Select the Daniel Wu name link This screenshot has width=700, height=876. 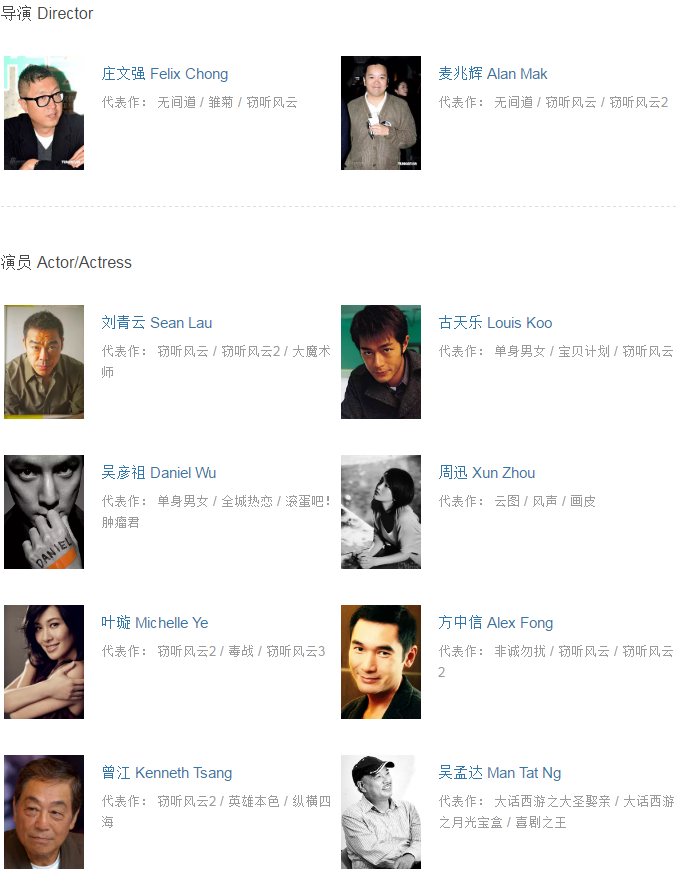click(159, 473)
